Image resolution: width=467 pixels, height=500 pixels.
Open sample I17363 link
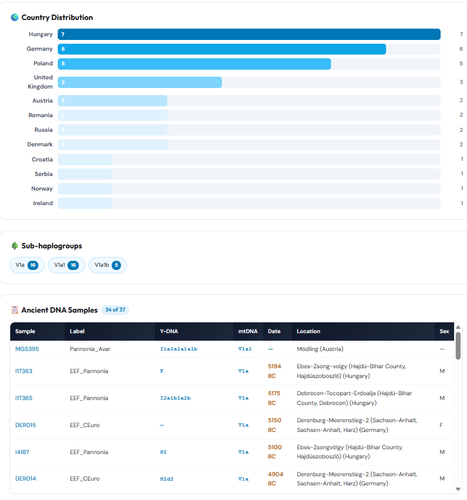pos(24,371)
